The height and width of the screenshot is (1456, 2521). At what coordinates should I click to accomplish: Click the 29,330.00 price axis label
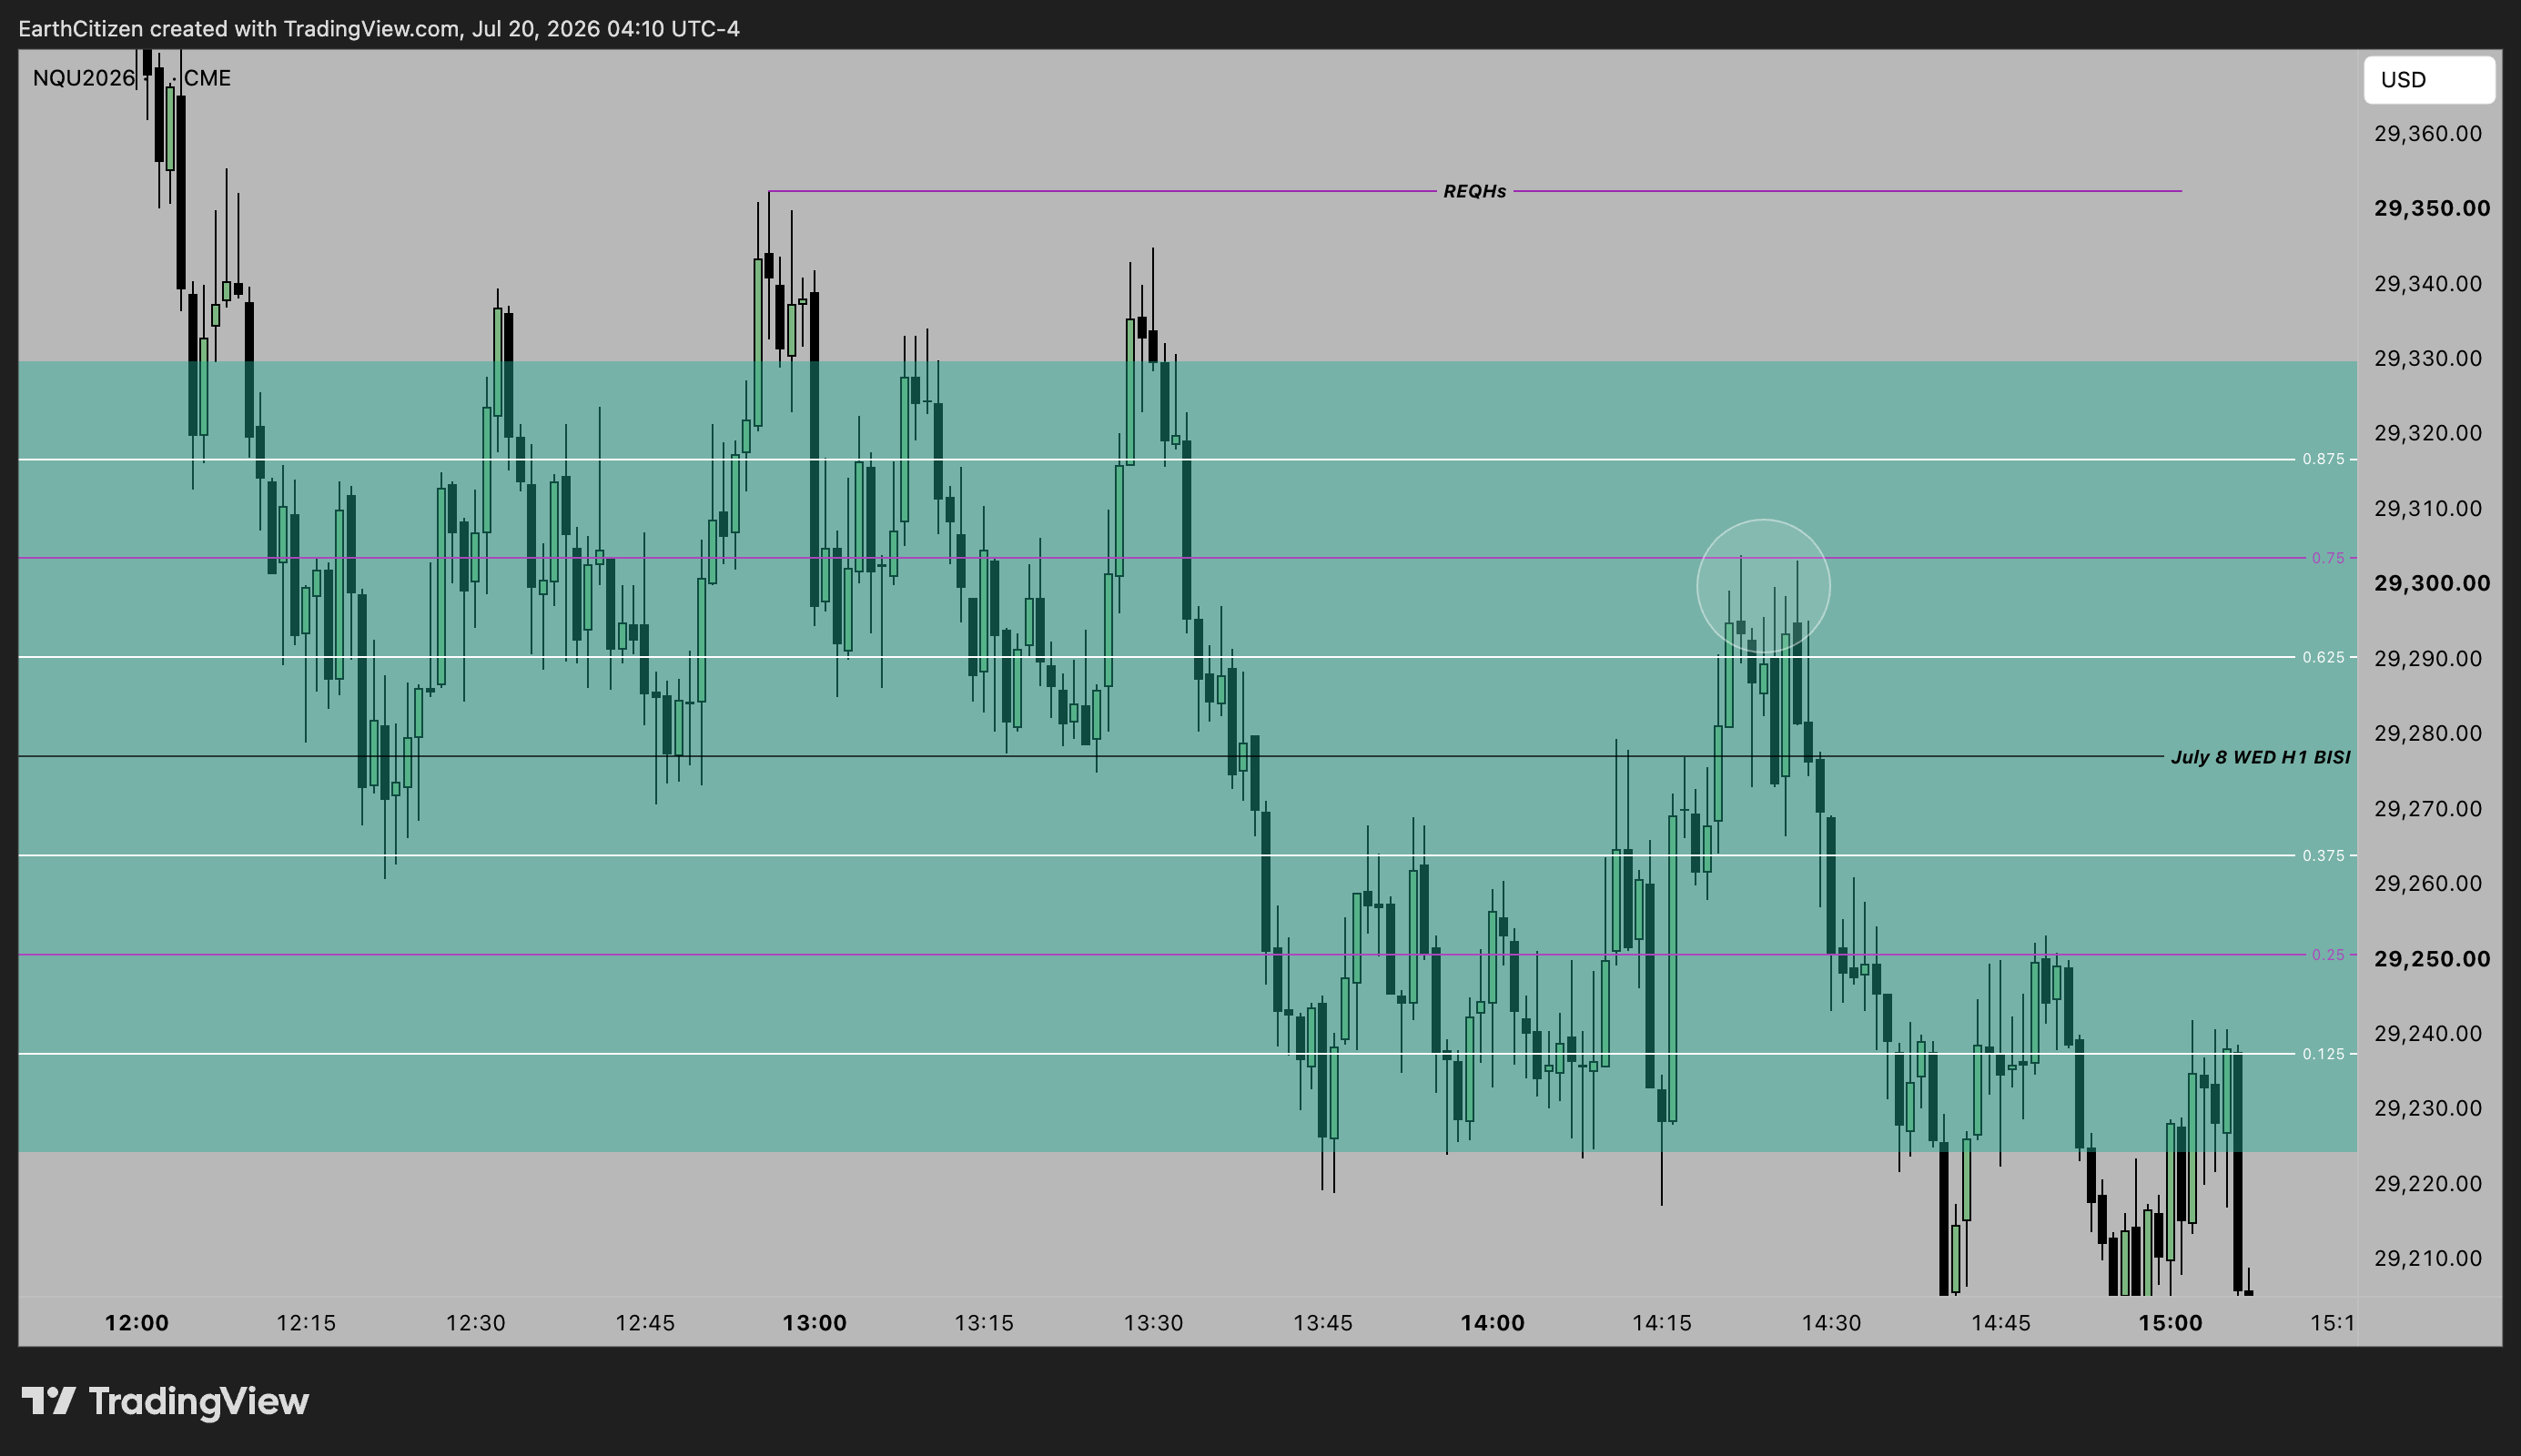pos(2427,358)
